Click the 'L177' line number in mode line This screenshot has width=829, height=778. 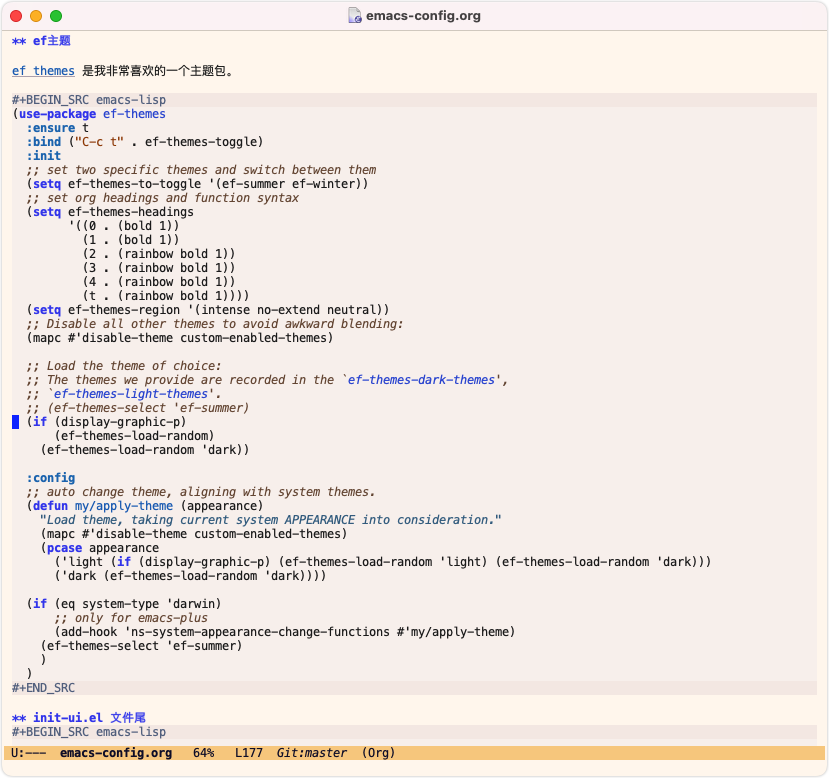248,753
